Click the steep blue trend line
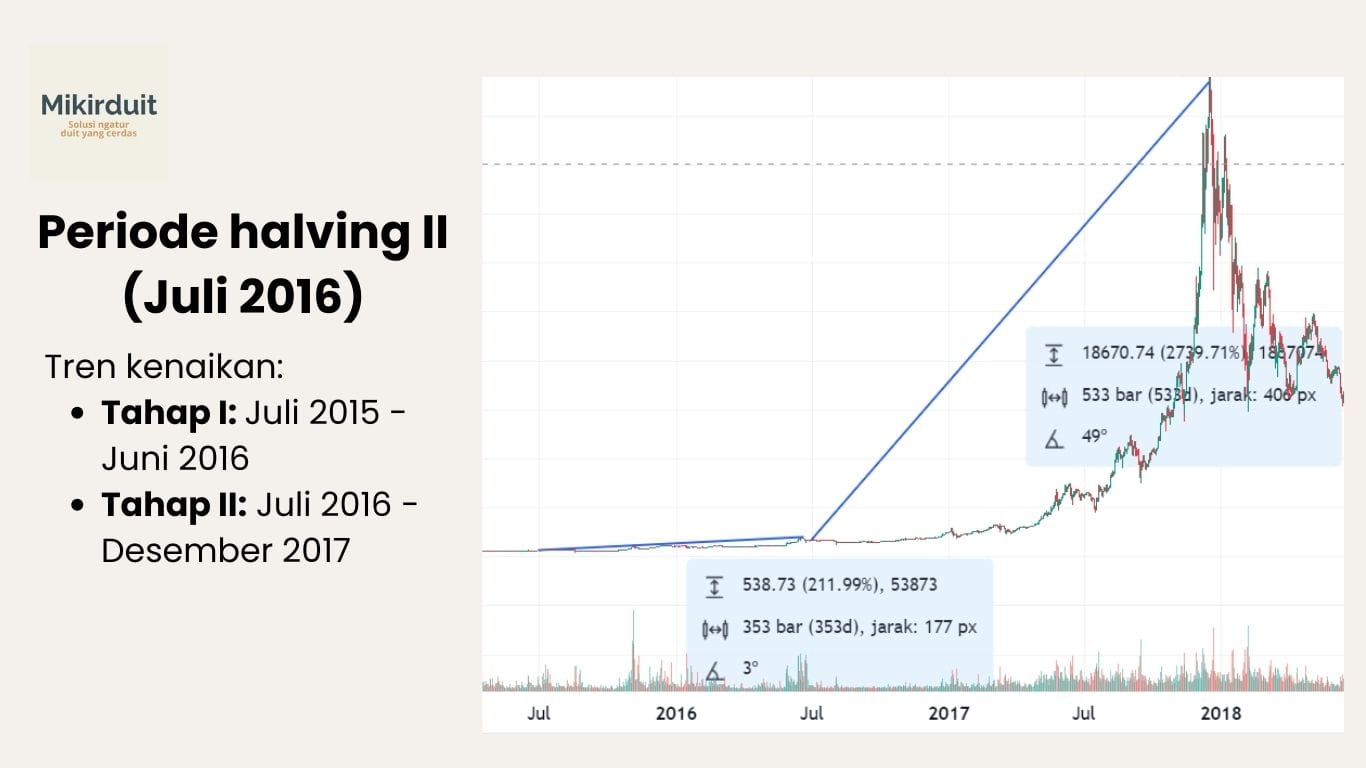The height and width of the screenshot is (768, 1366). (1010, 309)
